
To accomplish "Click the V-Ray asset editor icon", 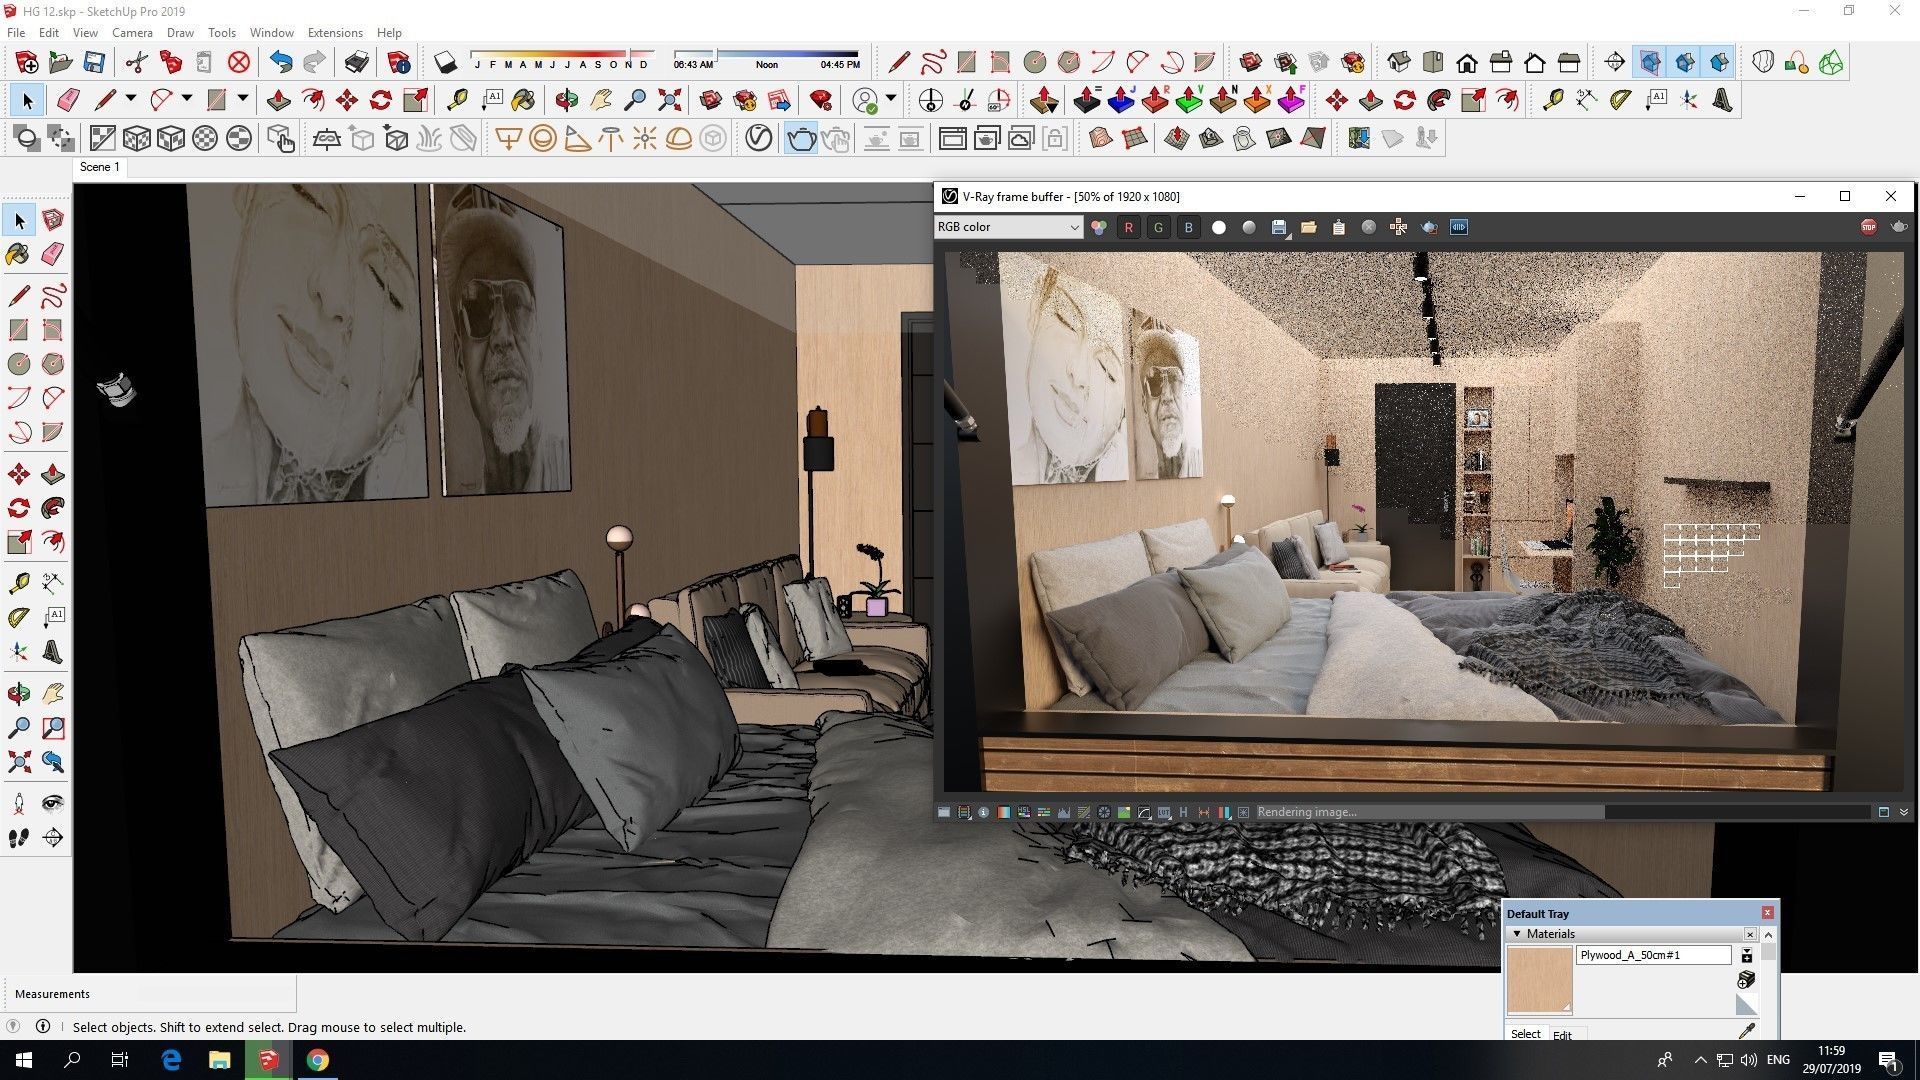I will (x=758, y=138).
